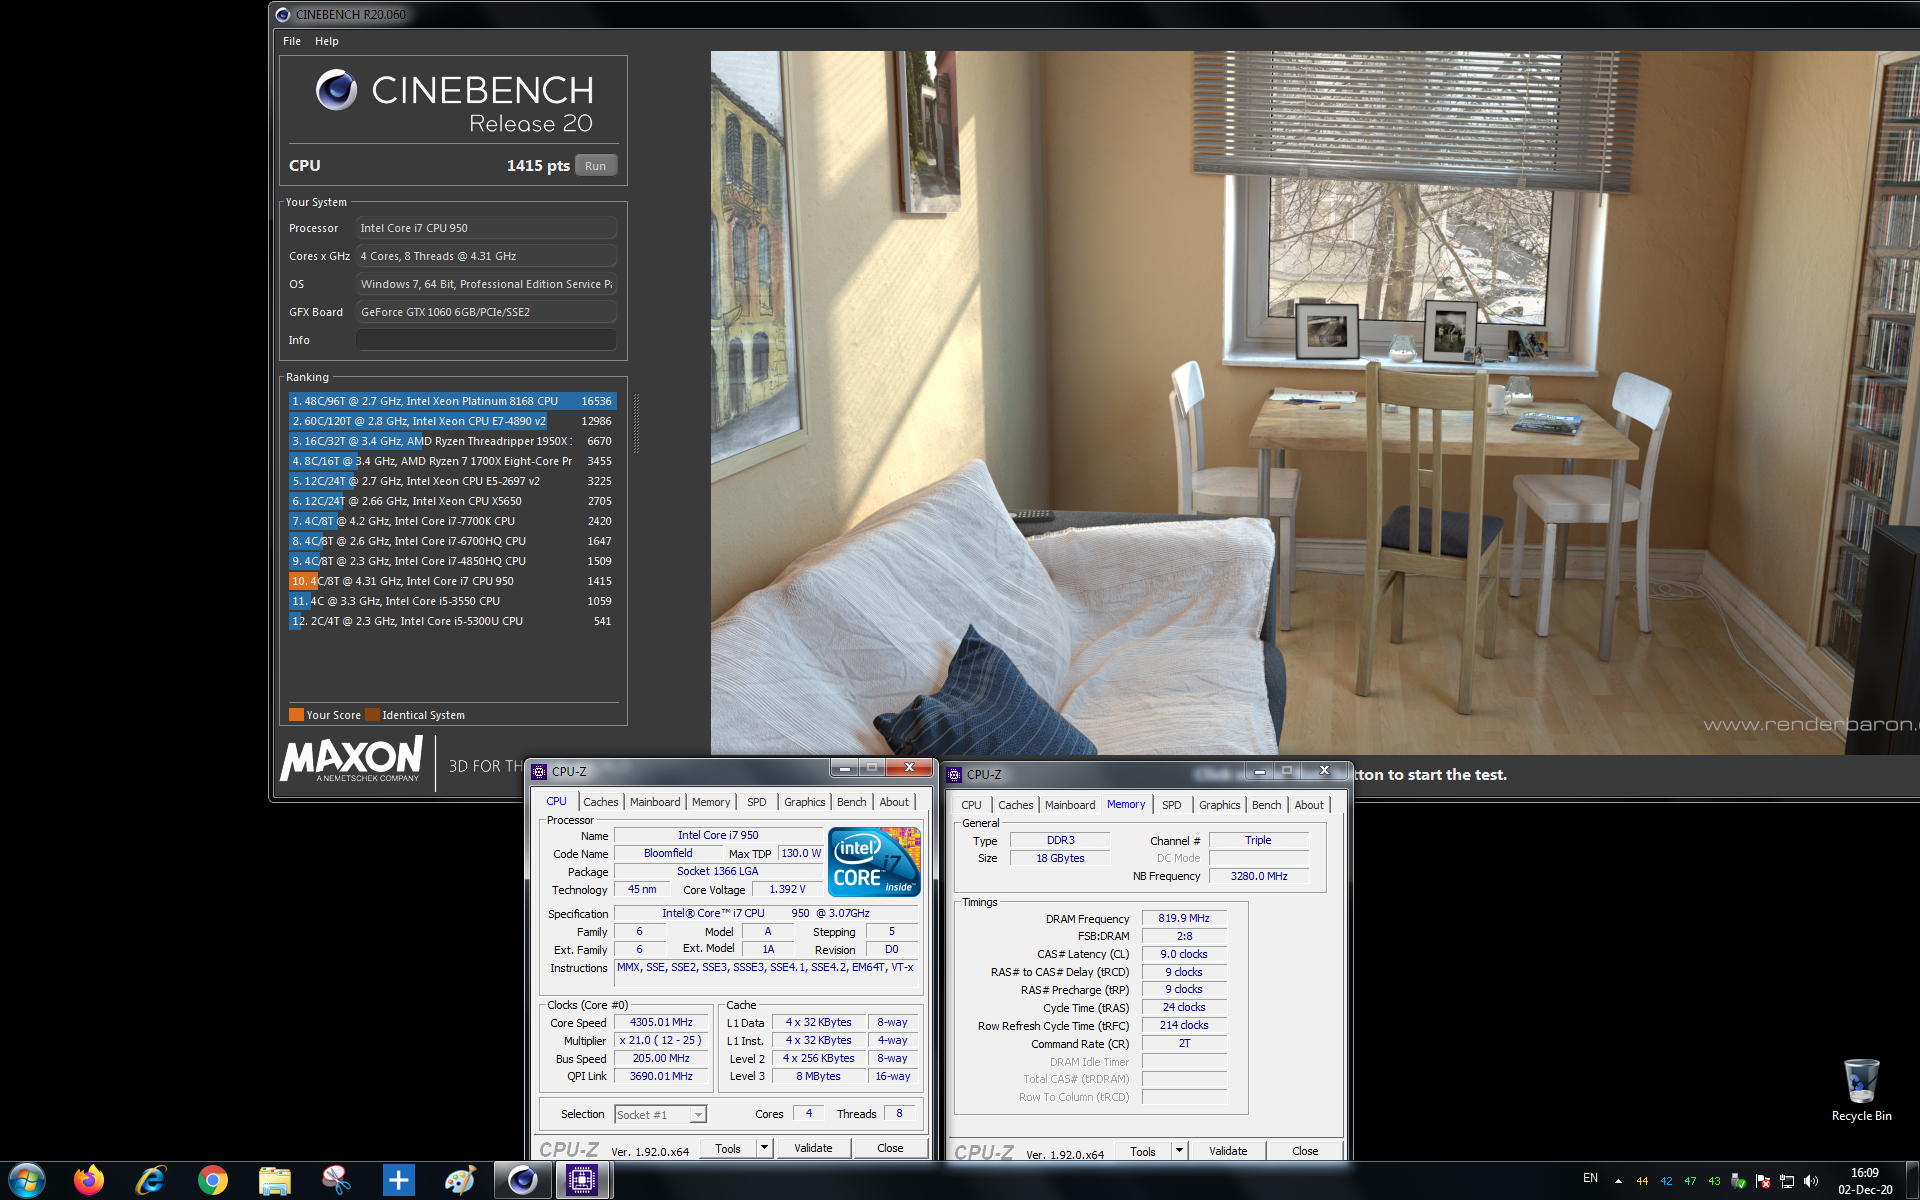Select SPD tab in CPU-Z Memory window
The height and width of the screenshot is (1200, 1920).
click(x=1171, y=805)
